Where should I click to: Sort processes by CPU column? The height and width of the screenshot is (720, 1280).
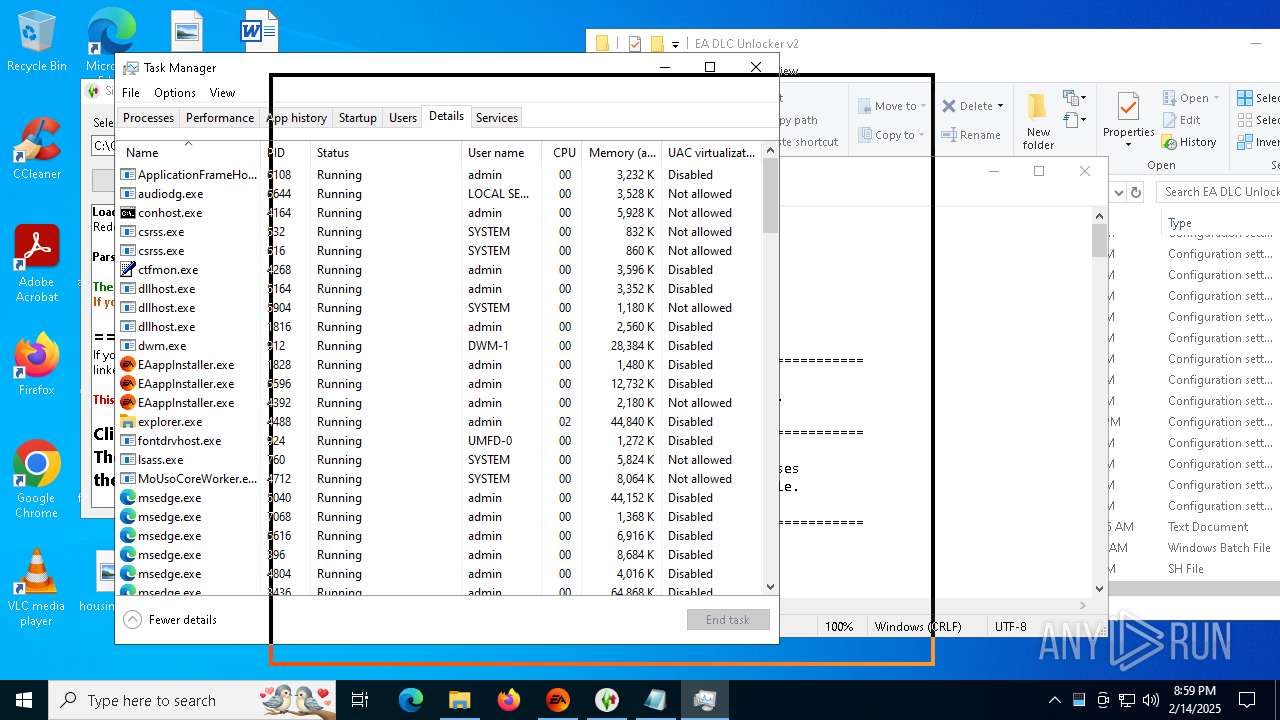(x=564, y=153)
